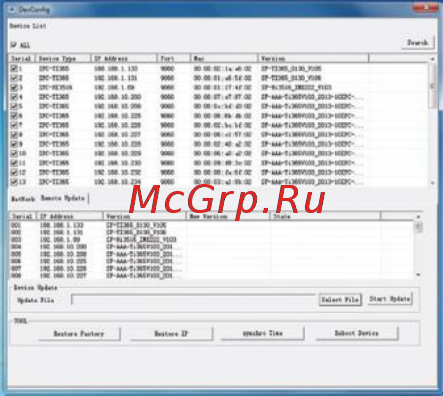Screen dimensions: 443x396
Task: Click the State column header
Action: click(325, 217)
